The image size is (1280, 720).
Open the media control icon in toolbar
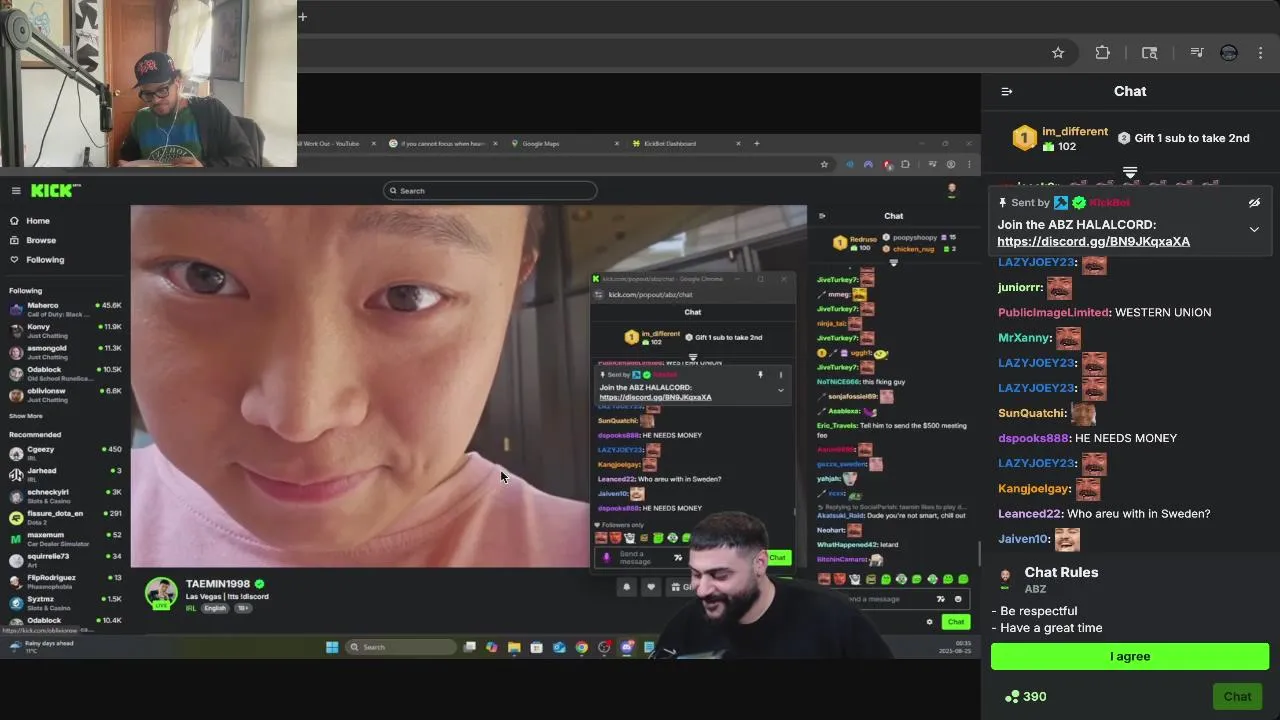(1196, 53)
